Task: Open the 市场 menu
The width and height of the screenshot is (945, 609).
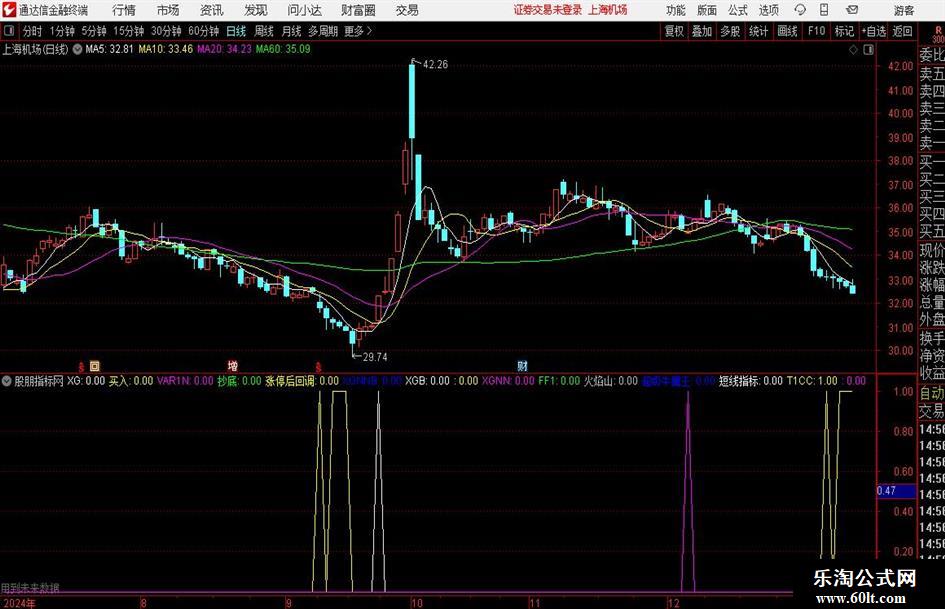Action: click(168, 10)
